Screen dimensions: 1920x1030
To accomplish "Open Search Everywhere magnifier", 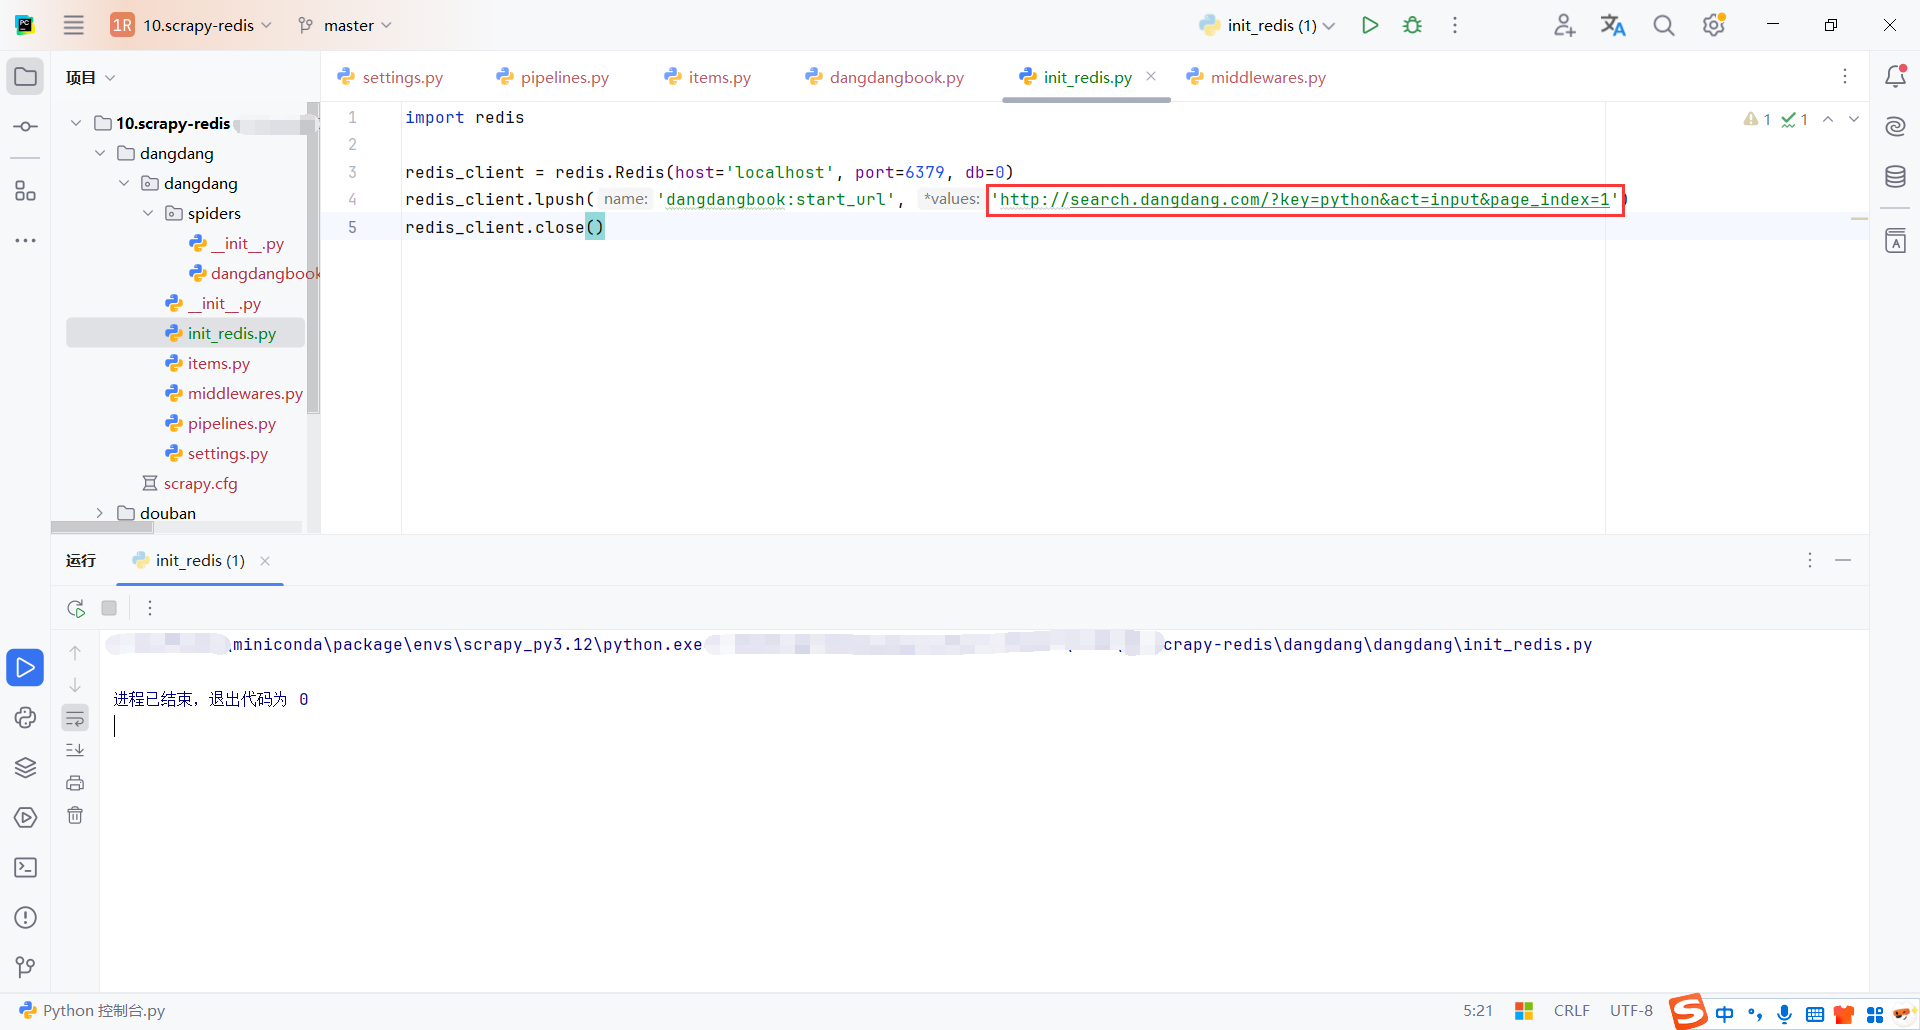I will click(1664, 25).
